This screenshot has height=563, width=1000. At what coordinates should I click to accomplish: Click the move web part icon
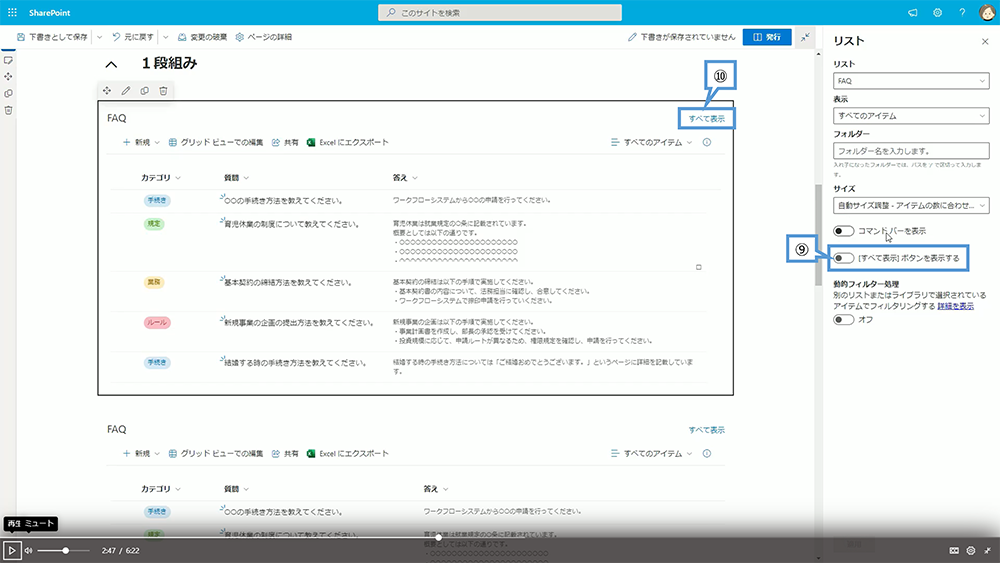[107, 91]
